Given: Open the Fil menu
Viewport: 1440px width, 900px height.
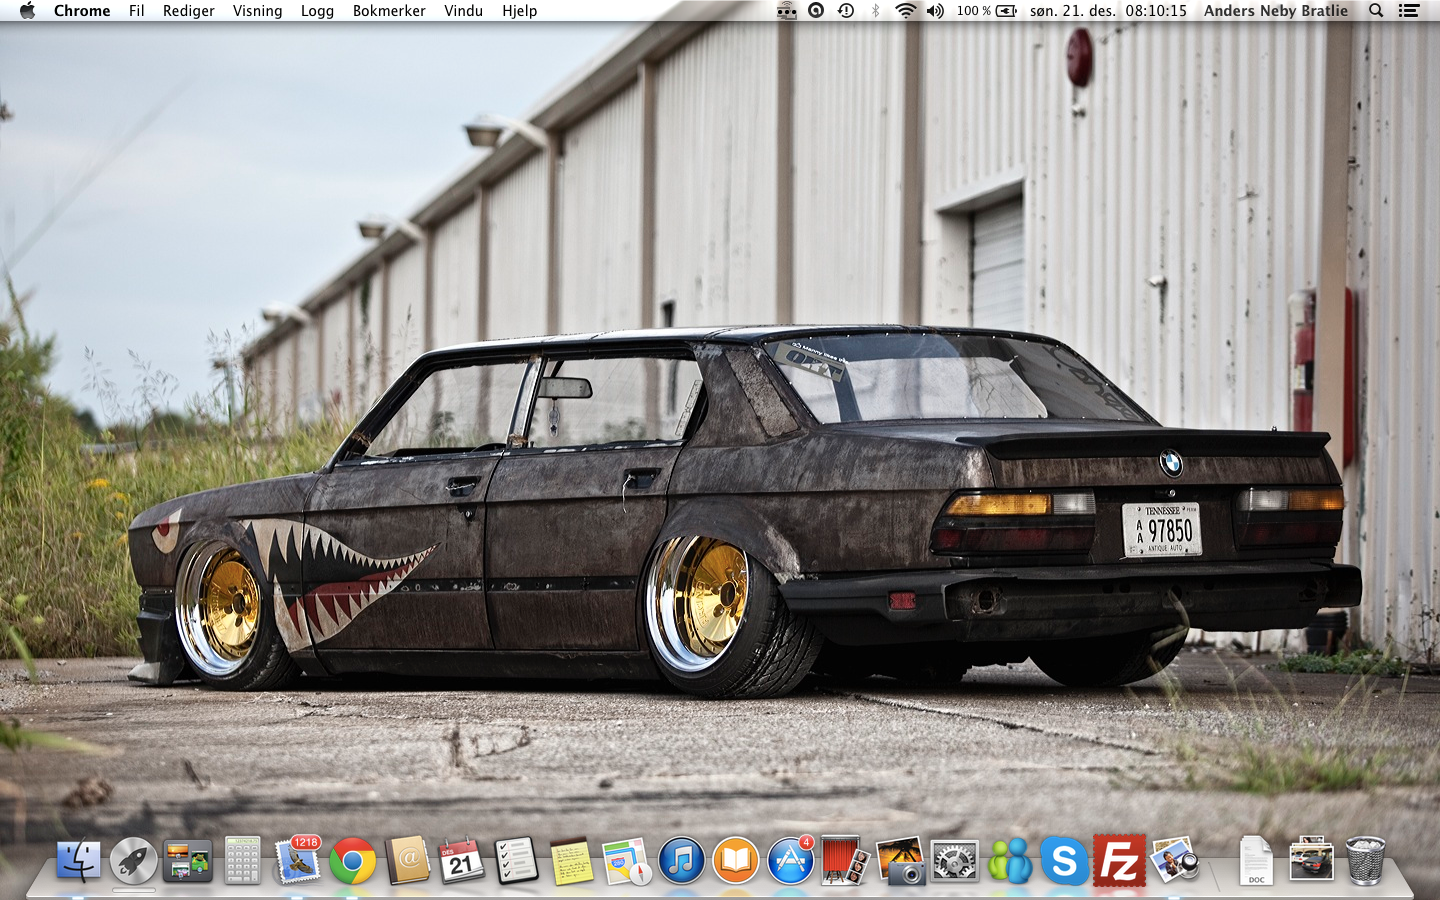Looking at the screenshot, I should click(137, 11).
